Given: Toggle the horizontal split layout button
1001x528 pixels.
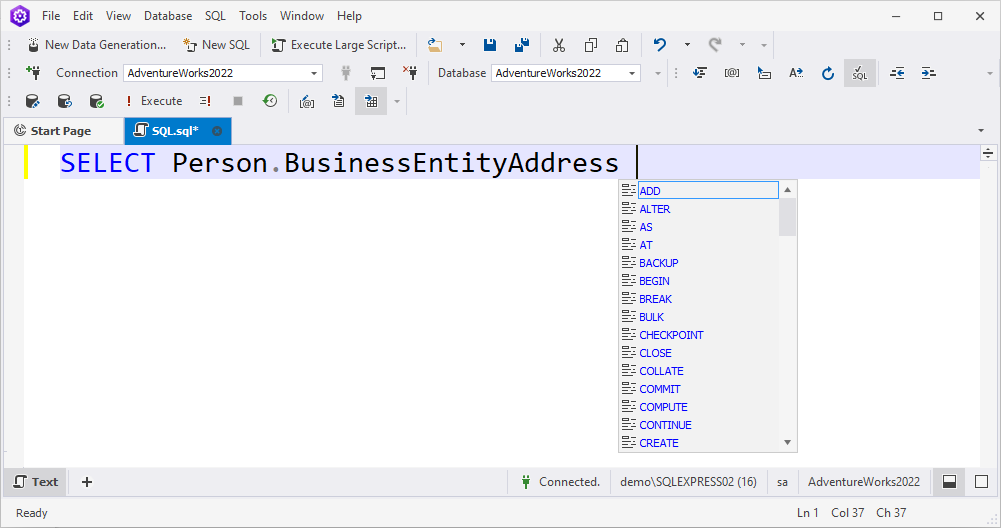Looking at the screenshot, I should coord(949,482).
